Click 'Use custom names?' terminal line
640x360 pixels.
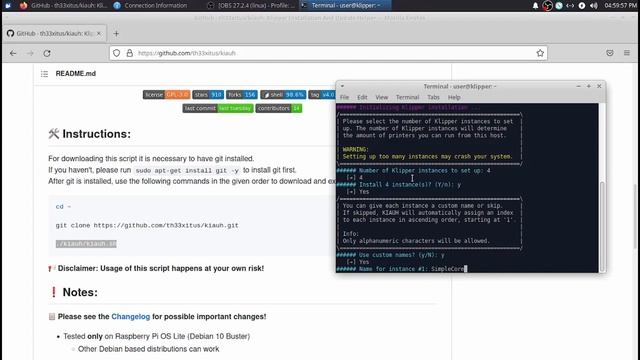tap(391, 255)
